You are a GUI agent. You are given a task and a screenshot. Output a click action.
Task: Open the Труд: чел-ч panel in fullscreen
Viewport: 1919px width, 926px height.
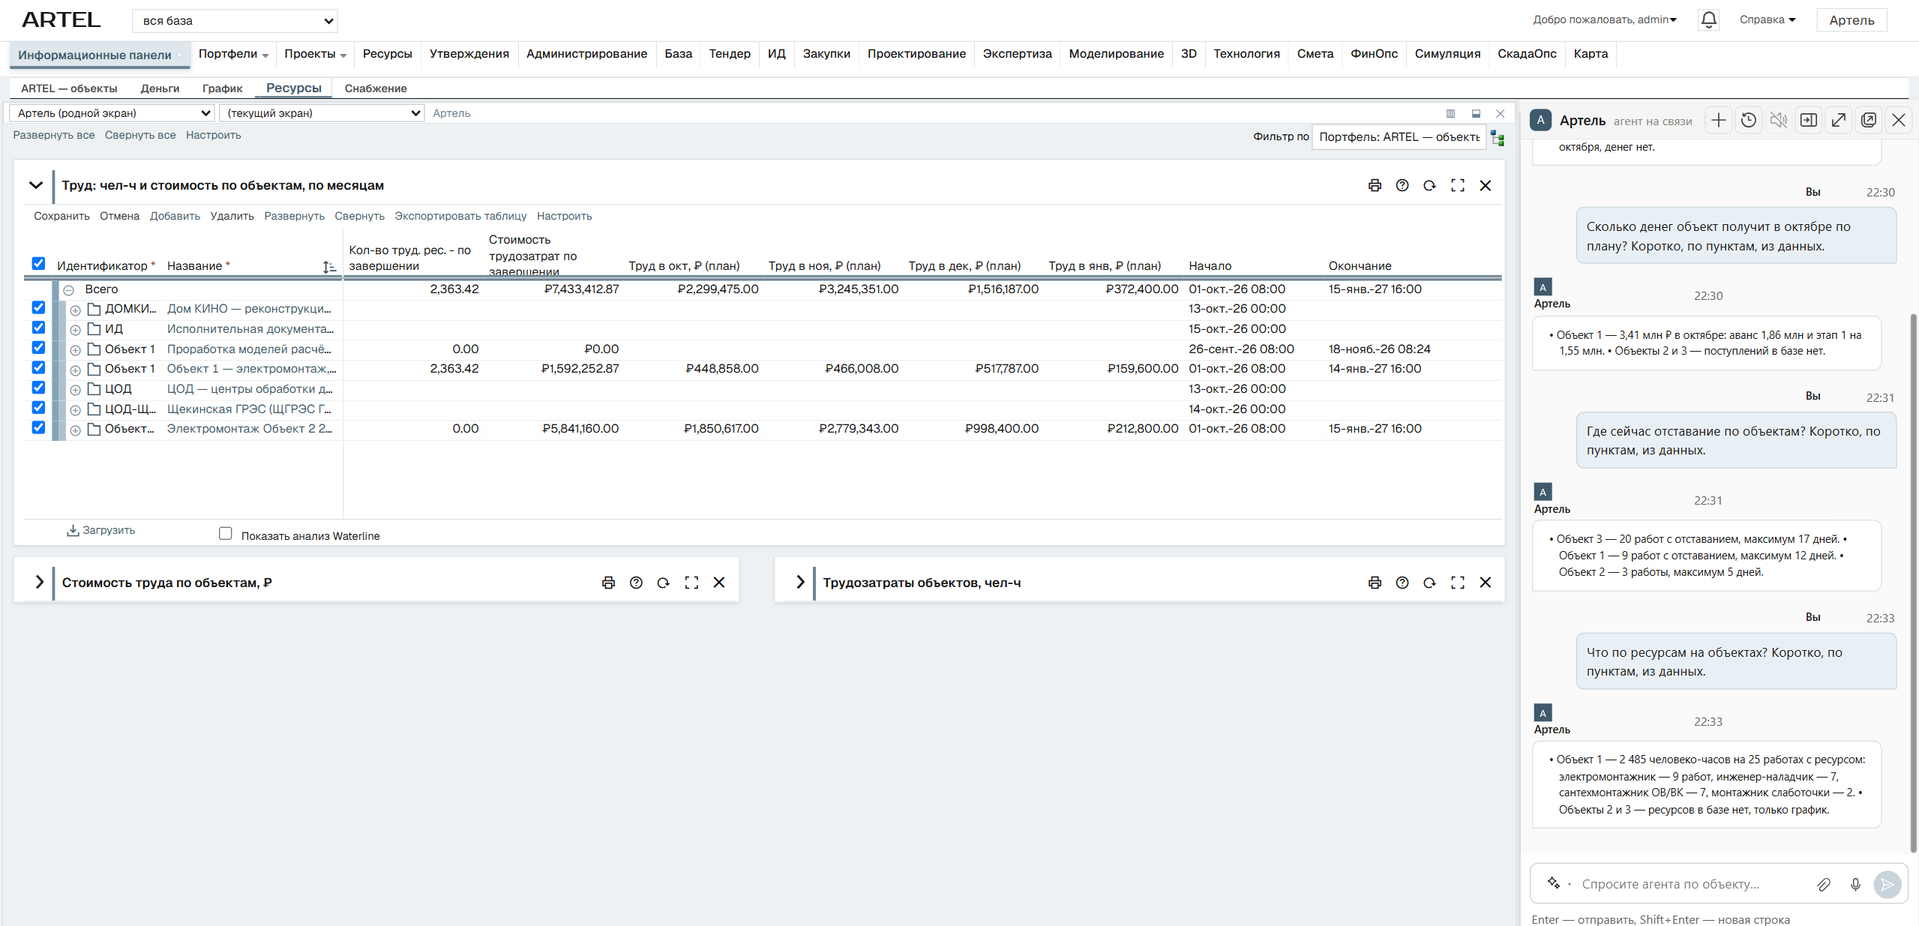coord(1457,185)
